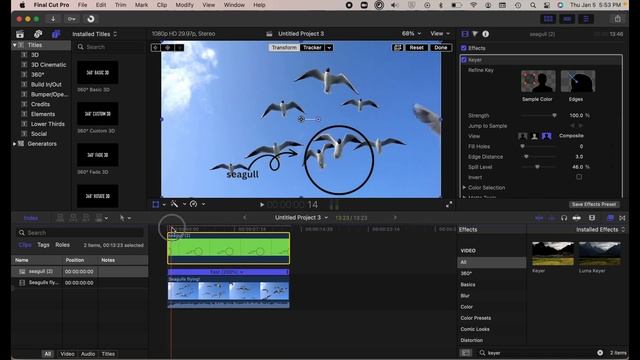Image resolution: width=640 pixels, height=360 pixels.
Task: Toggle the inspector layout button in toolbar
Action: [586, 19]
